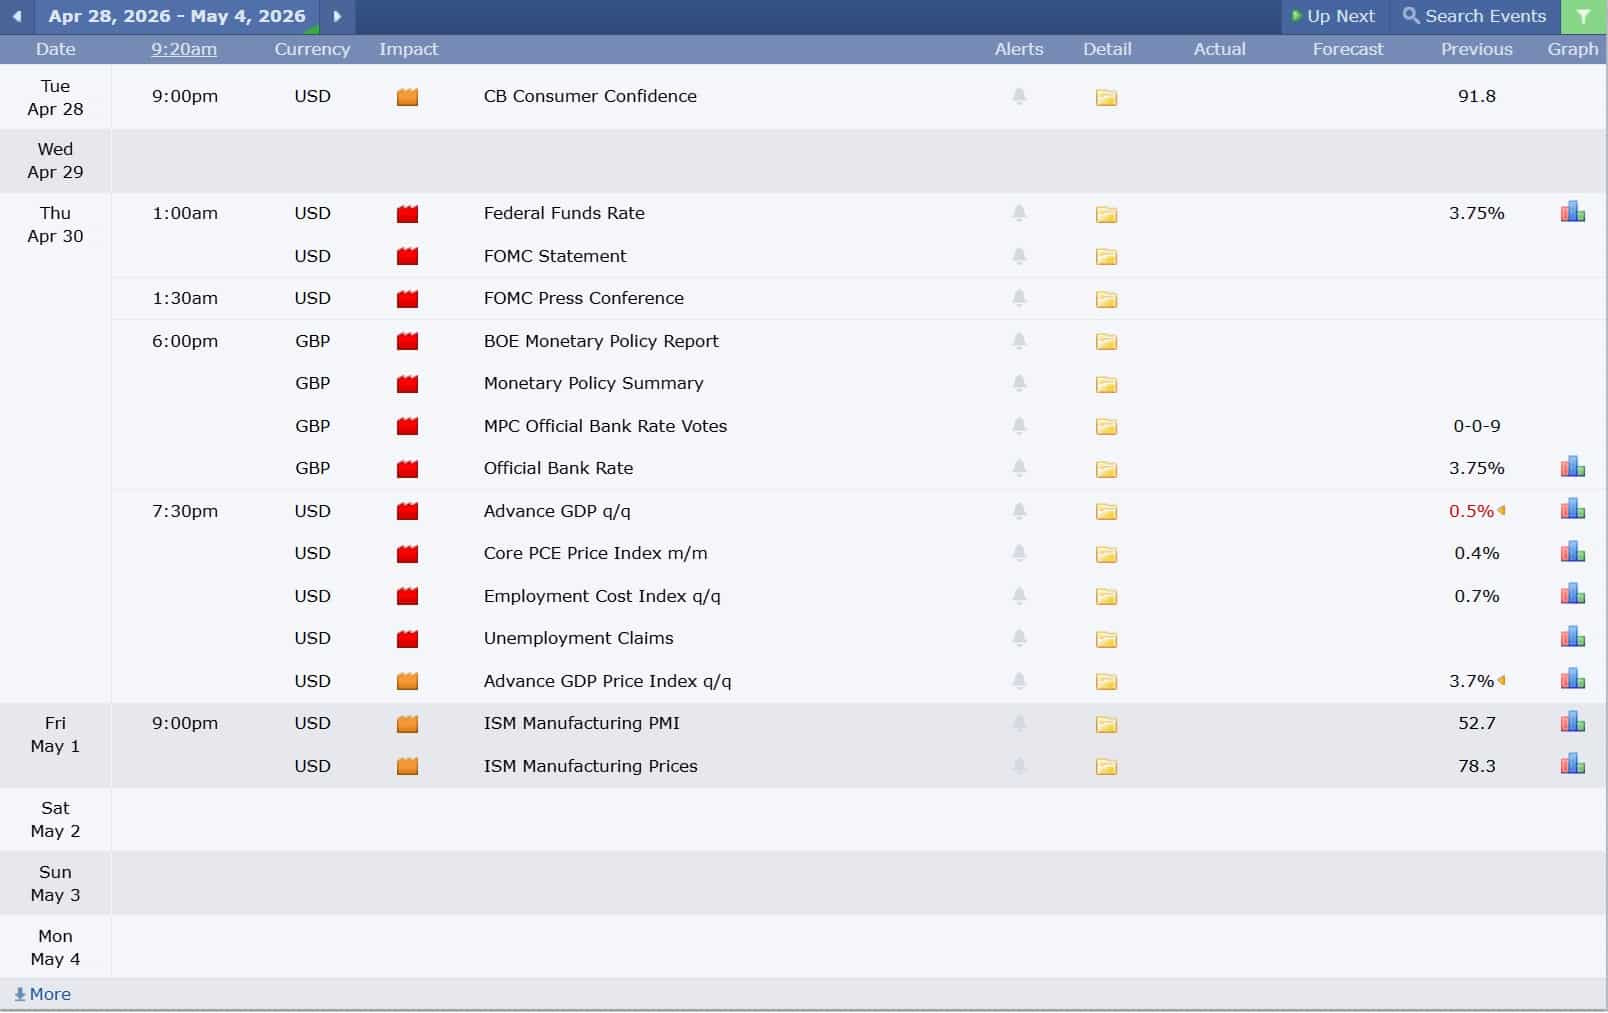1608x1013 pixels.
Task: Show graph for Unemployment Claims
Action: pyautogui.click(x=1572, y=637)
